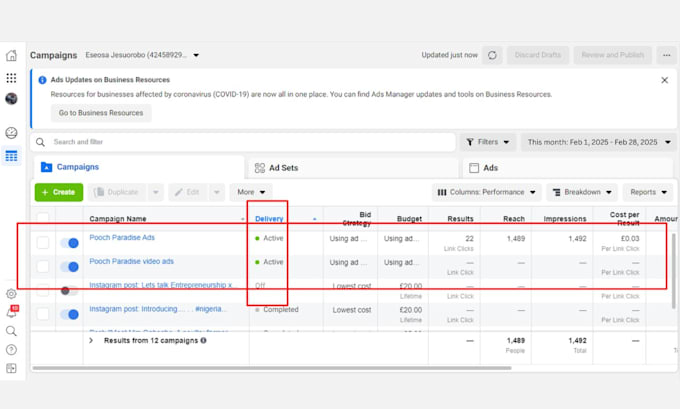Open the Breakdown dropdown
This screenshot has height=409, width=680.
582,192
